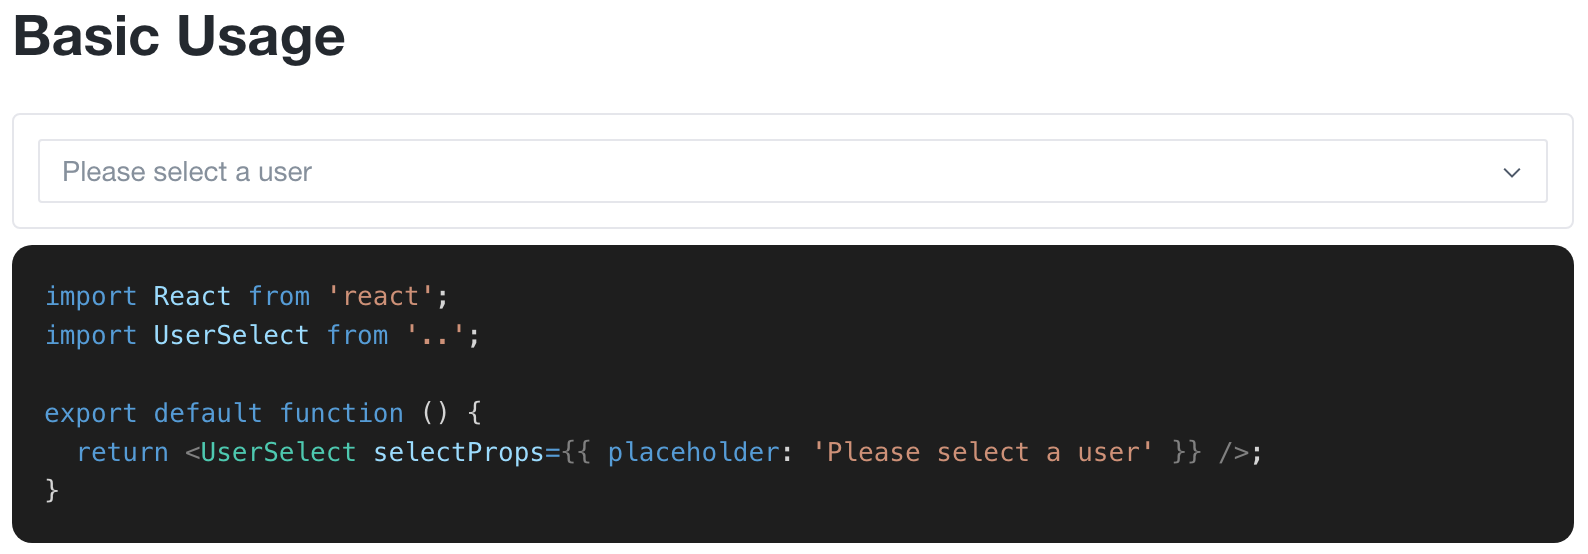
Task: Click the self-closing '/>' of the JSX tag
Action: point(1234,453)
